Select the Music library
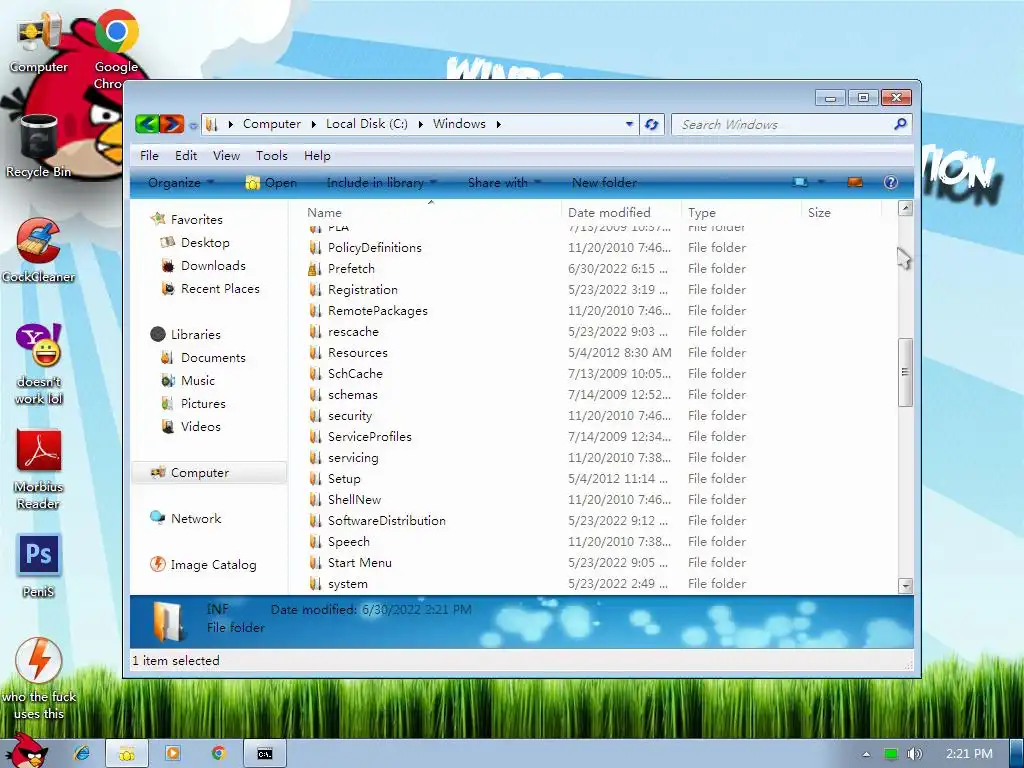 [x=197, y=381]
